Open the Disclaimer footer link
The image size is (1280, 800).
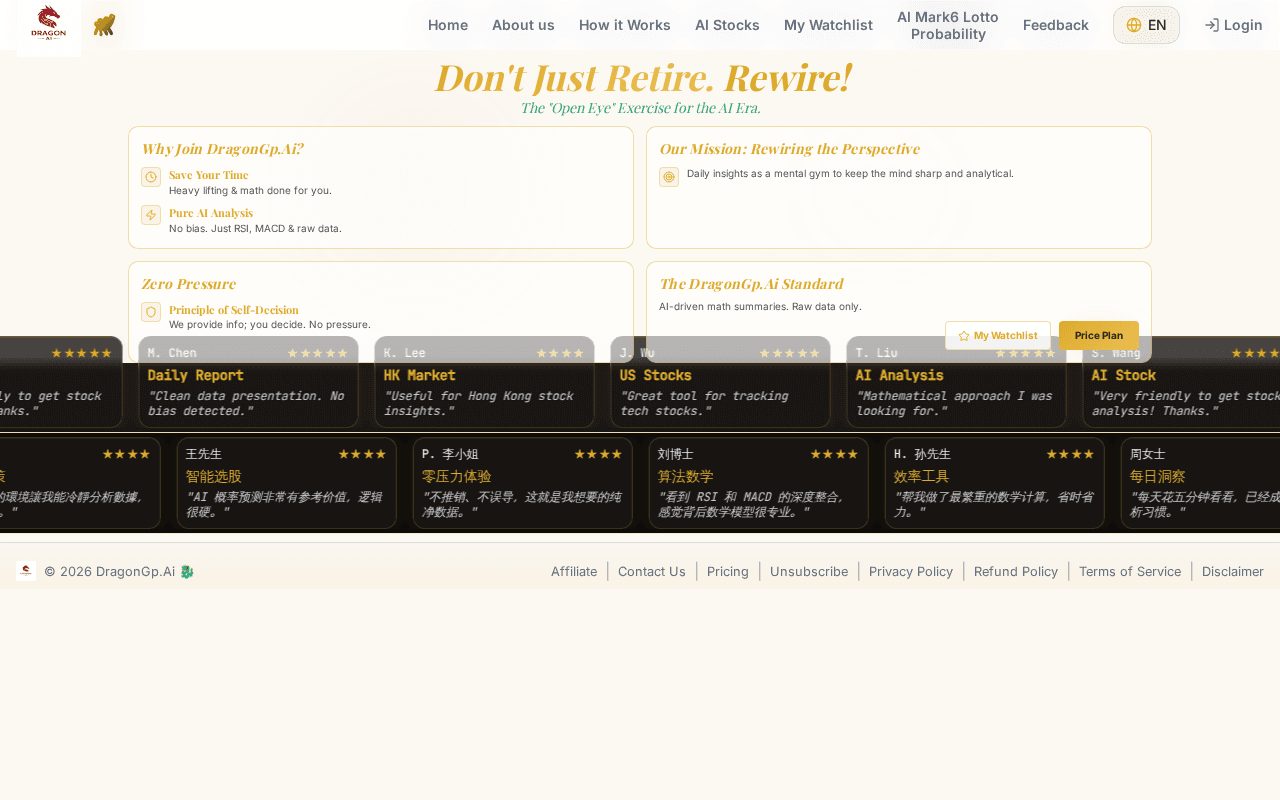pos(1233,571)
